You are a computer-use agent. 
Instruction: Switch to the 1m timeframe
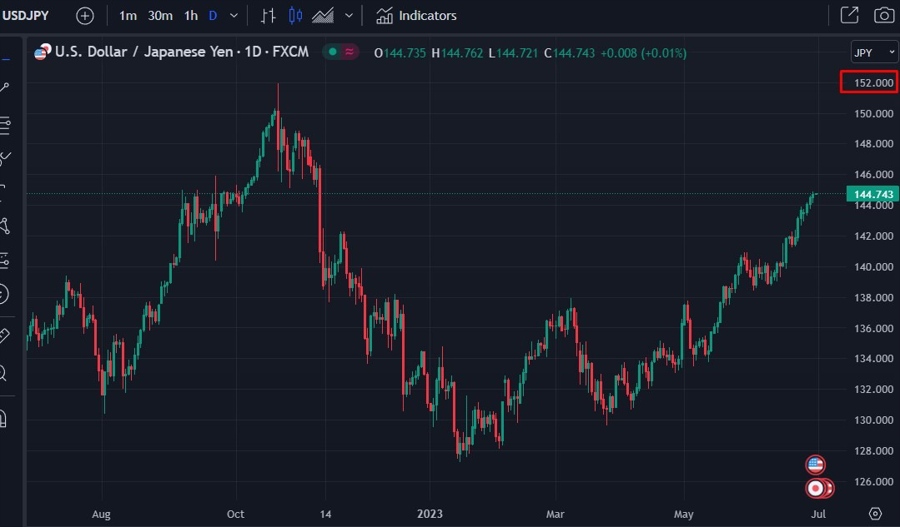127,16
